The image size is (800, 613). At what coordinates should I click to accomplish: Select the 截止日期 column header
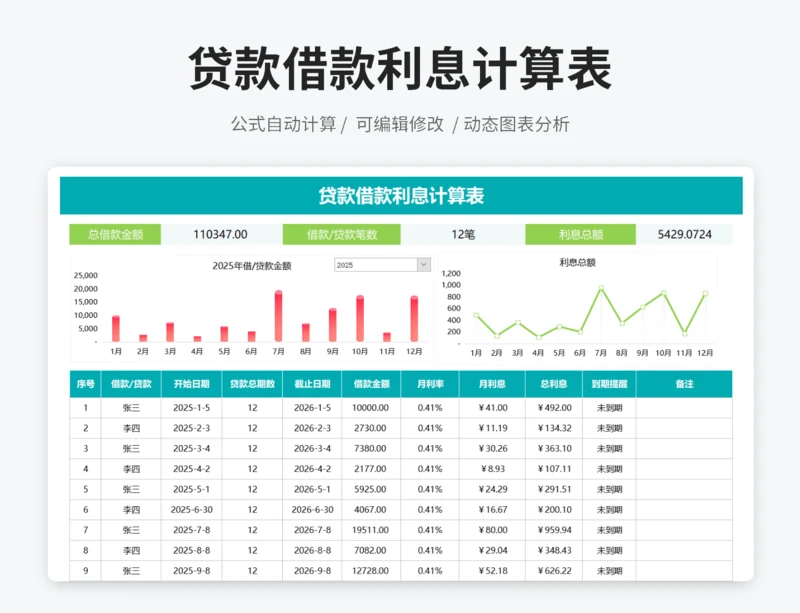[x=312, y=384]
